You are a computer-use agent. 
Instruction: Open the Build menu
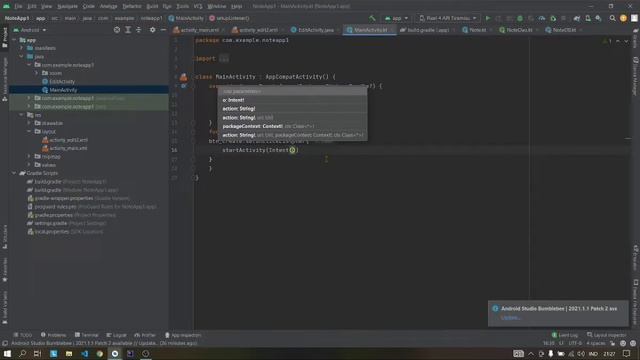point(152,6)
